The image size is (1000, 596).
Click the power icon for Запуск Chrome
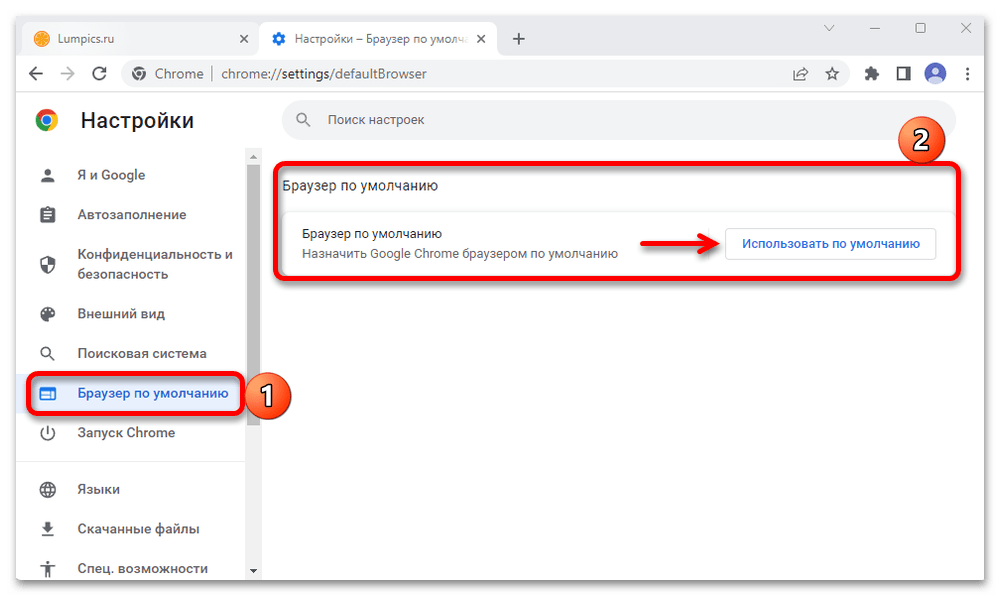coord(48,433)
